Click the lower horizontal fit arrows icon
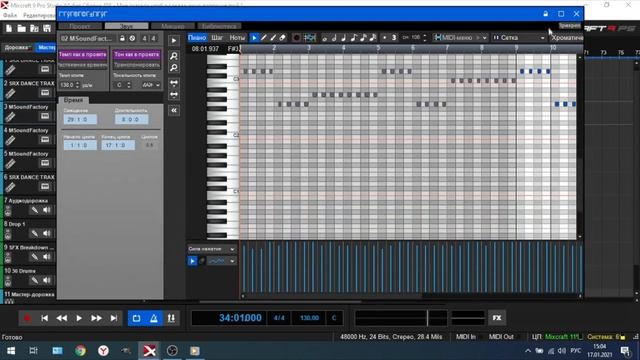640x360 pixels. [x=174, y=95]
